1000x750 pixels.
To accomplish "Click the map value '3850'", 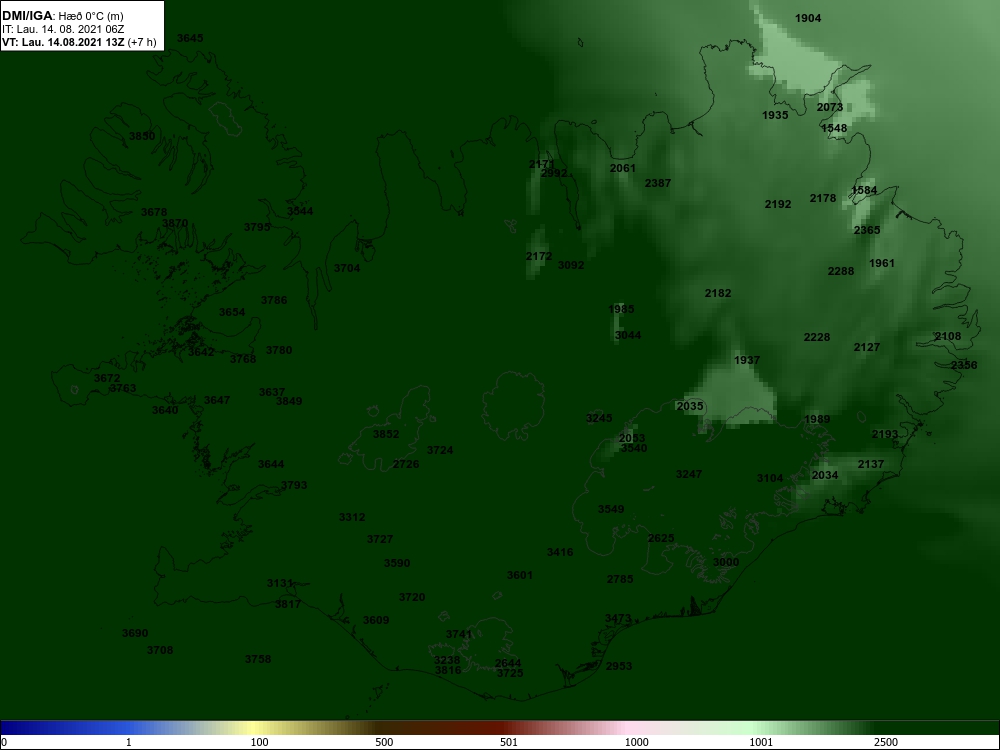I will tap(142, 136).
